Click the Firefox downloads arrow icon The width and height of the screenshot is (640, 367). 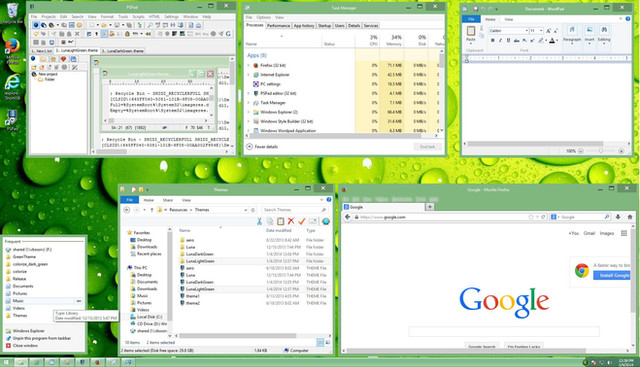pos(618,217)
